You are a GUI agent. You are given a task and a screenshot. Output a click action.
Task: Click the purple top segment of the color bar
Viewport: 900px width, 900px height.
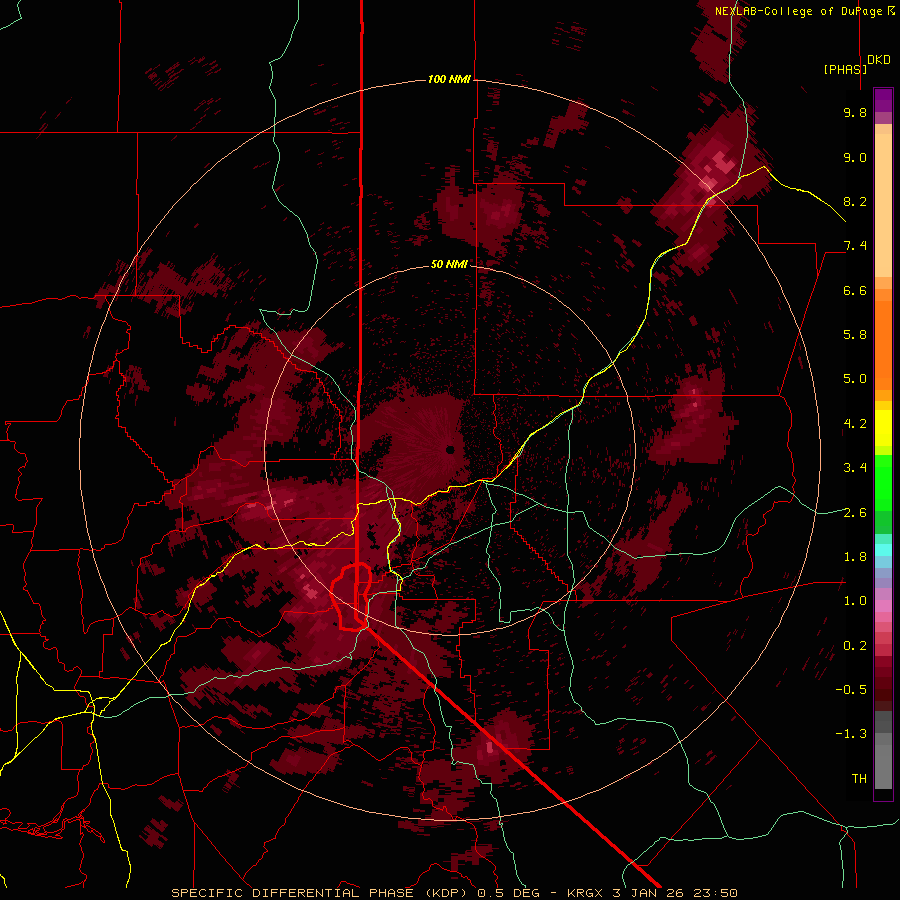click(883, 100)
